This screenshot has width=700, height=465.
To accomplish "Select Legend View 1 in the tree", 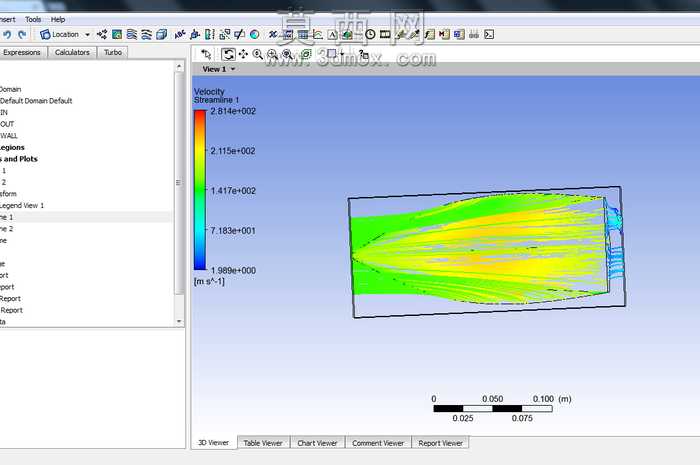I will point(22,205).
